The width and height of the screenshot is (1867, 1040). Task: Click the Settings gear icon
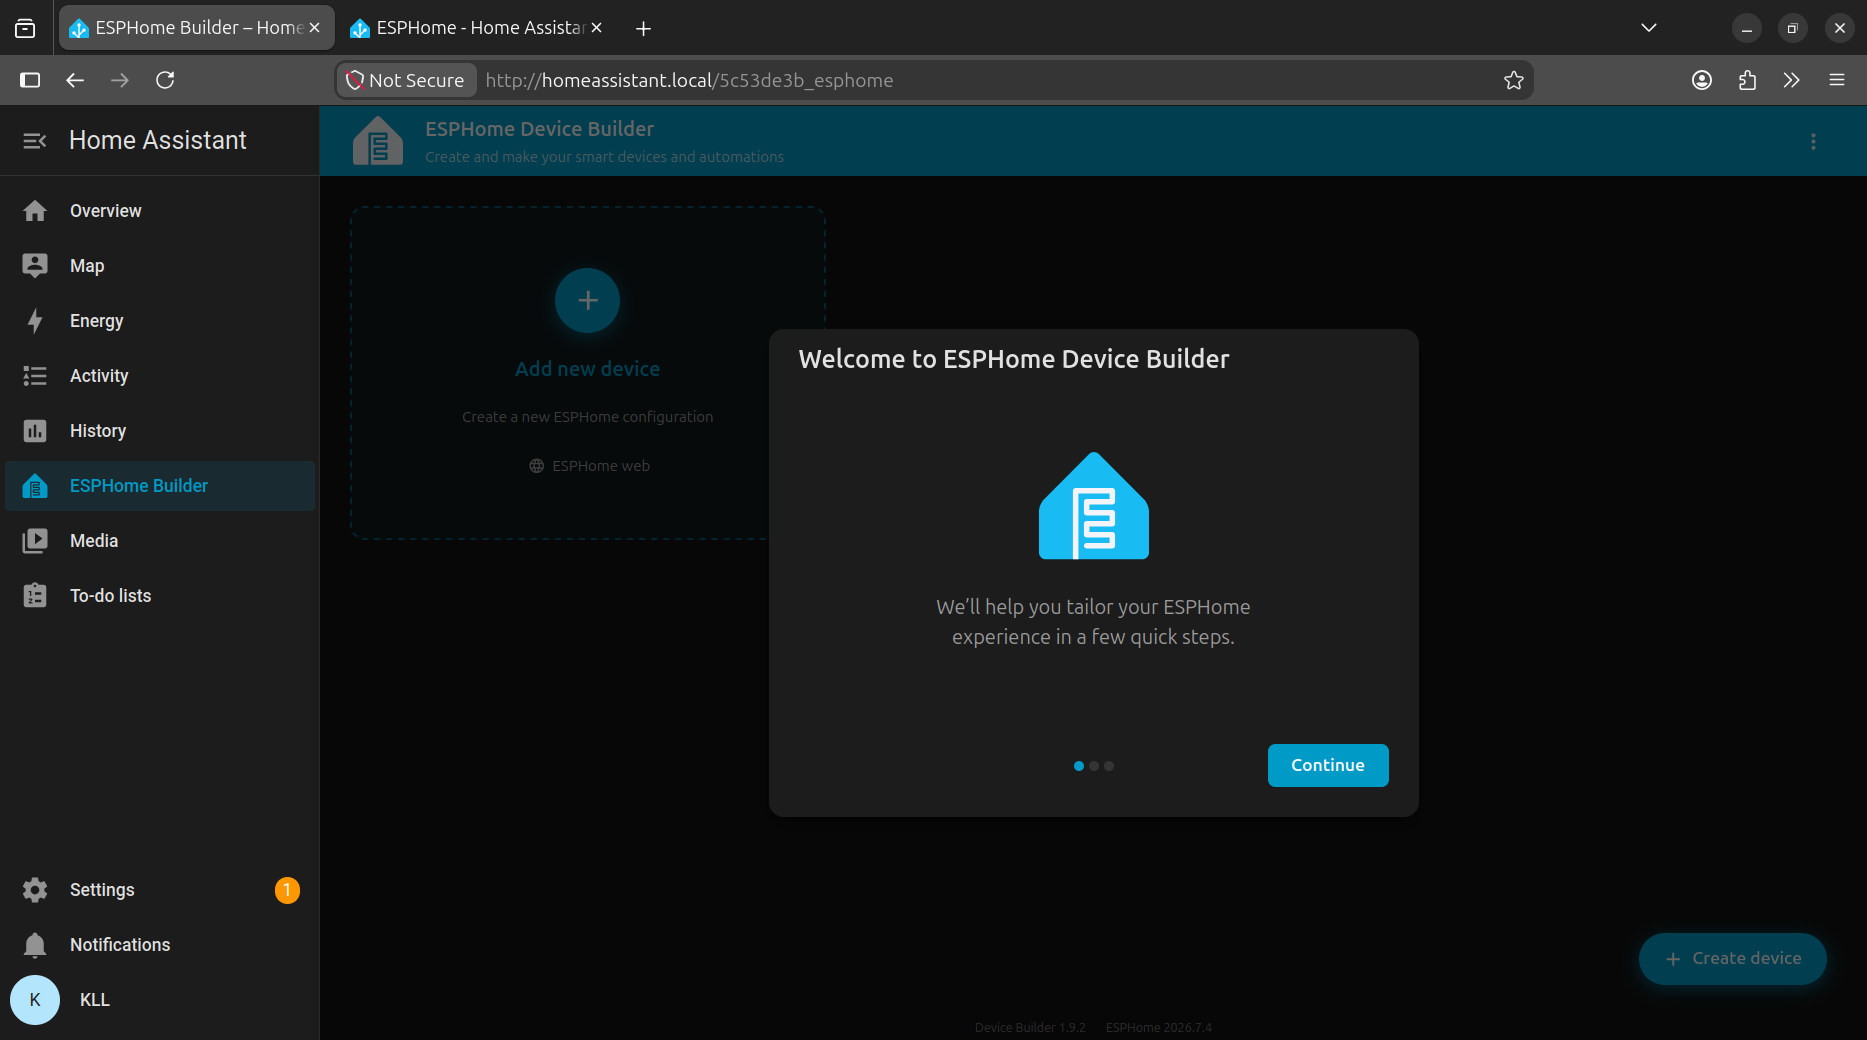35,890
